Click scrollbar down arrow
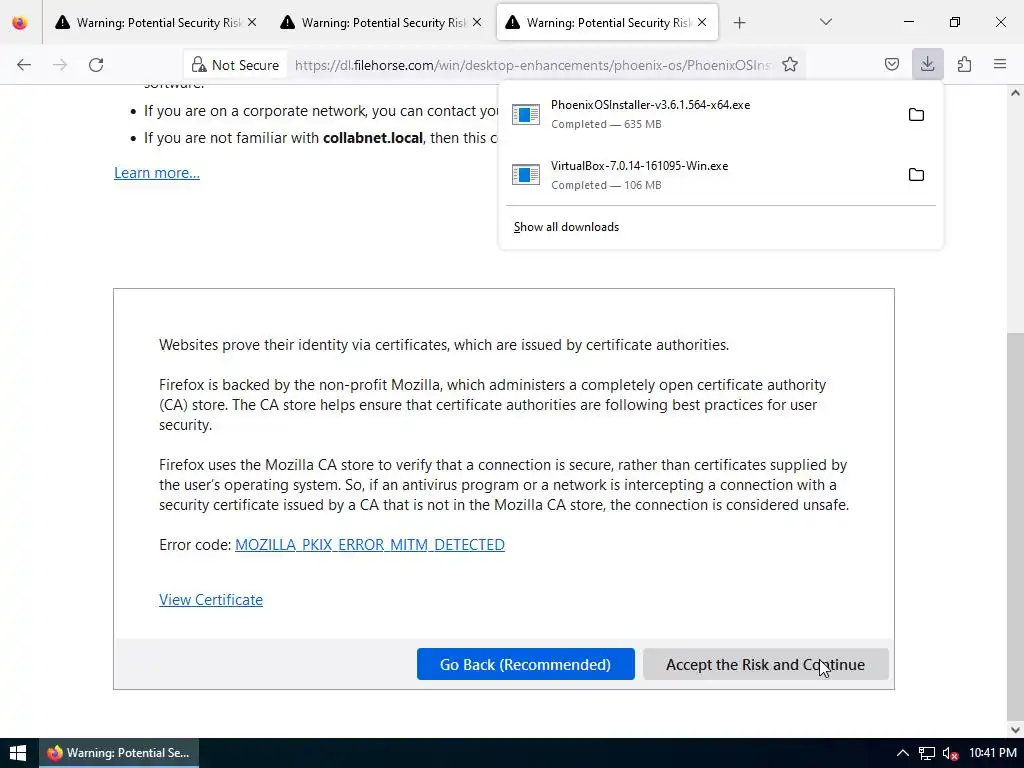Viewport: 1024px width, 768px height. pos(1015,729)
